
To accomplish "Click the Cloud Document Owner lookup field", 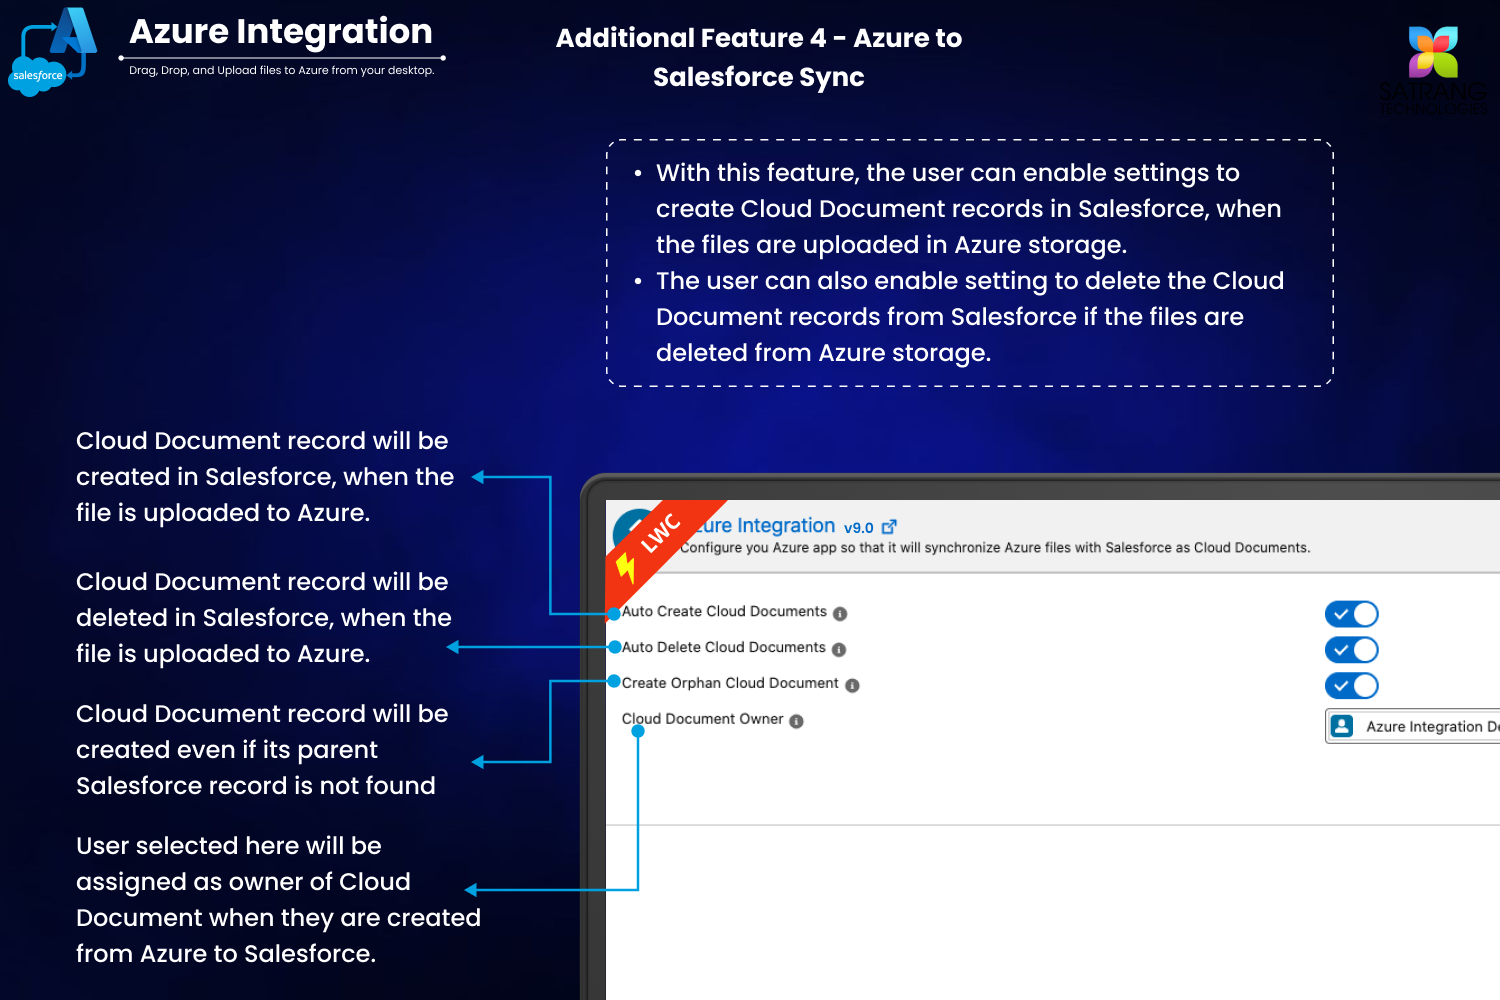I will 1413,726.
